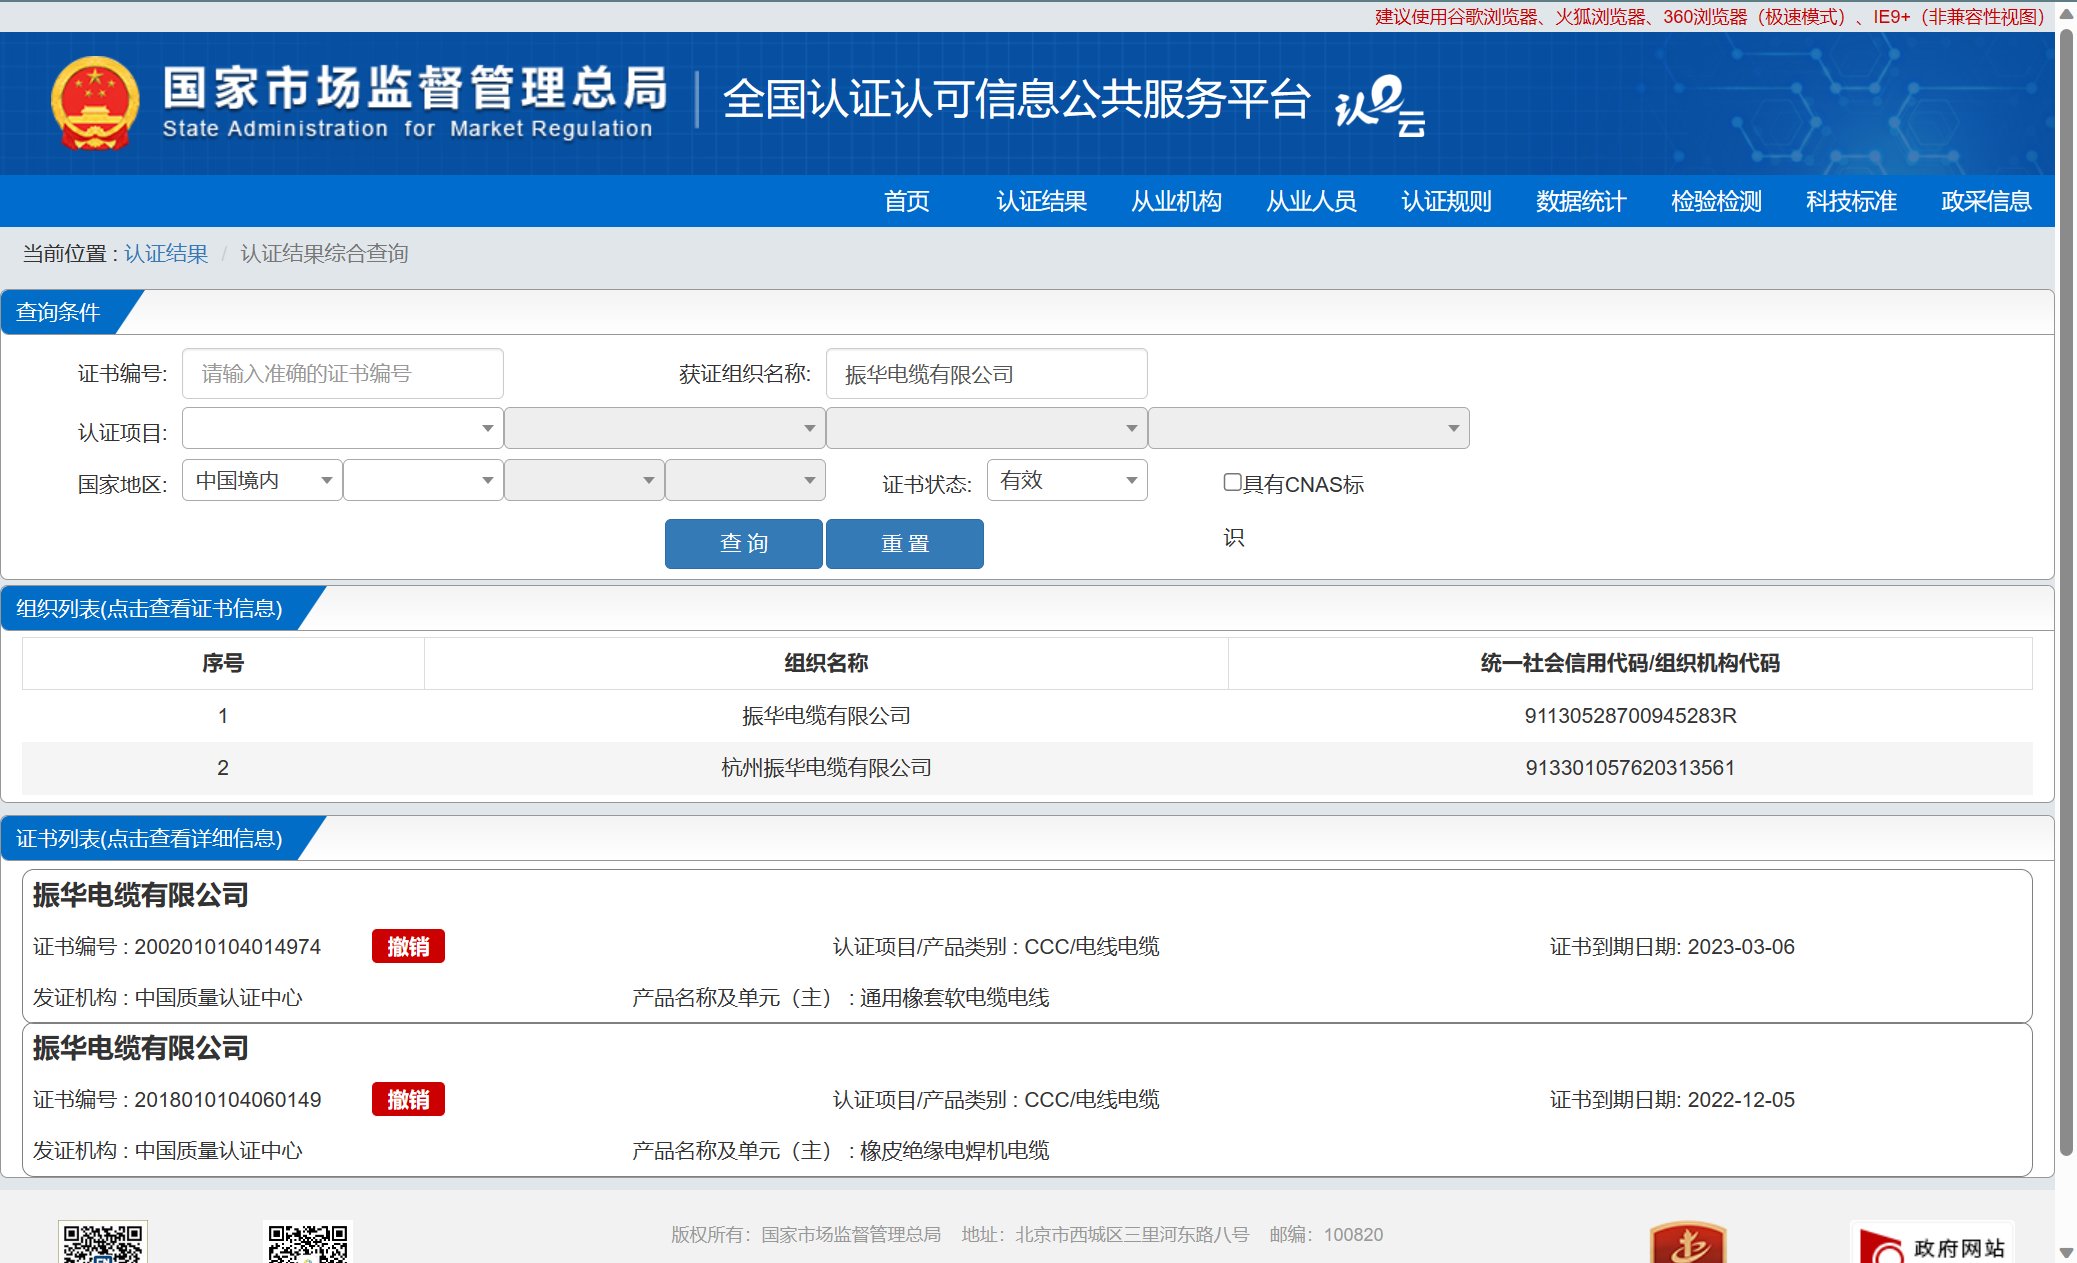Click product name 橡皮绝缘电焊机电缆

[x=954, y=1151]
